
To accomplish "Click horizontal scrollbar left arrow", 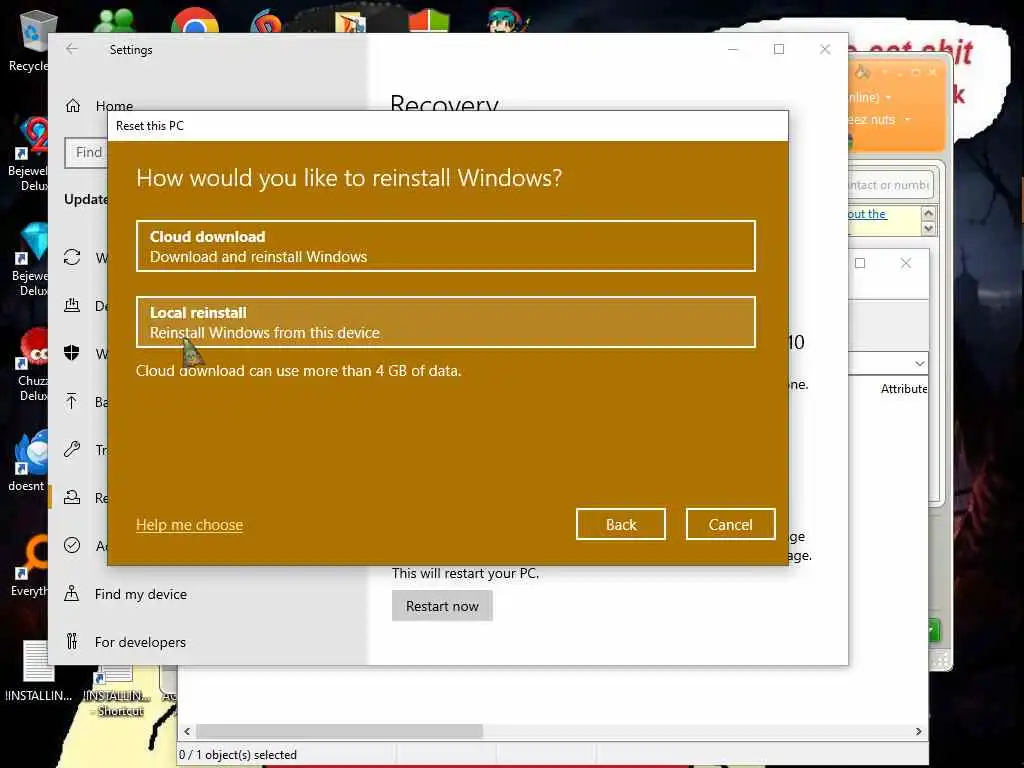I will pyautogui.click(x=187, y=731).
